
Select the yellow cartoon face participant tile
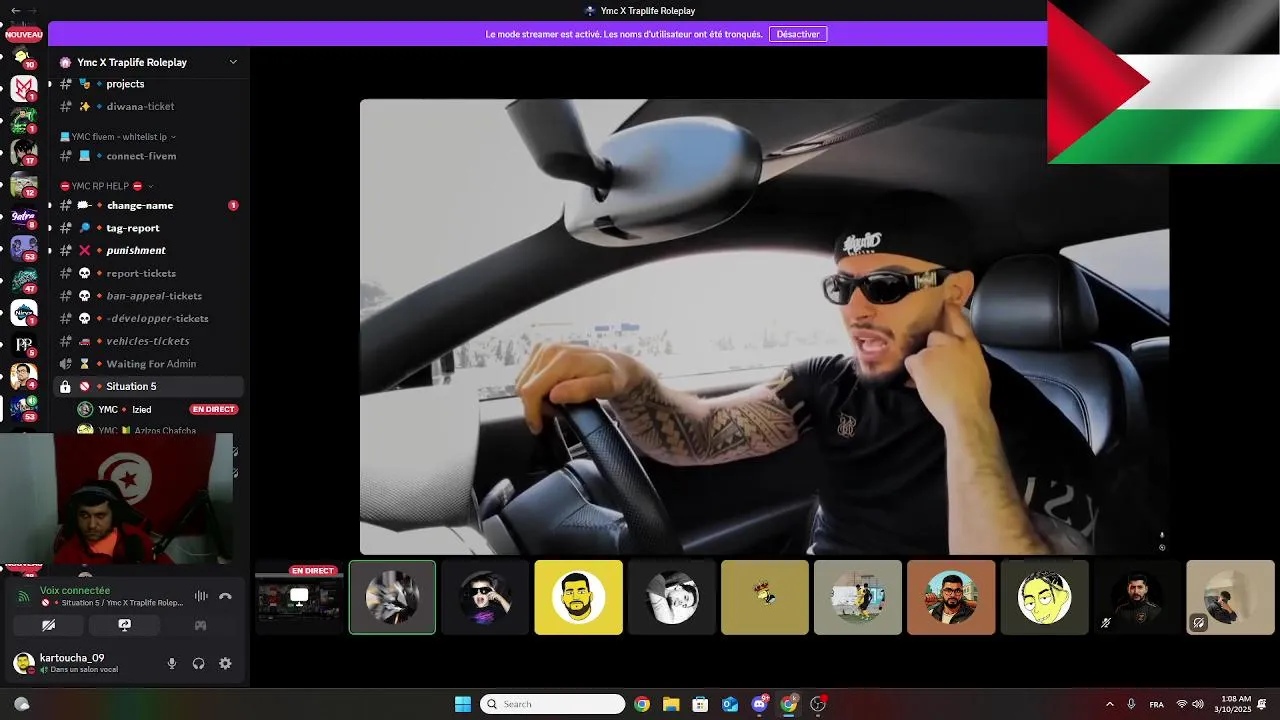click(1044, 597)
